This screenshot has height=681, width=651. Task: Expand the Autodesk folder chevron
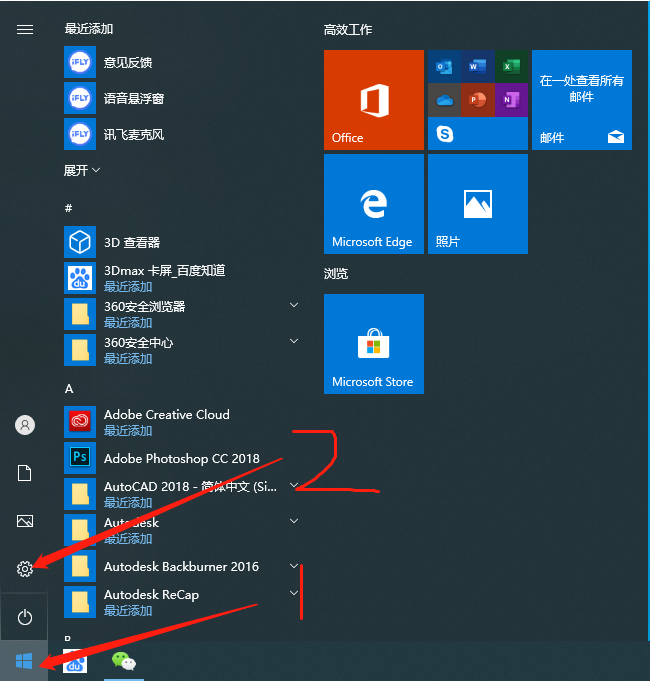tap(294, 521)
